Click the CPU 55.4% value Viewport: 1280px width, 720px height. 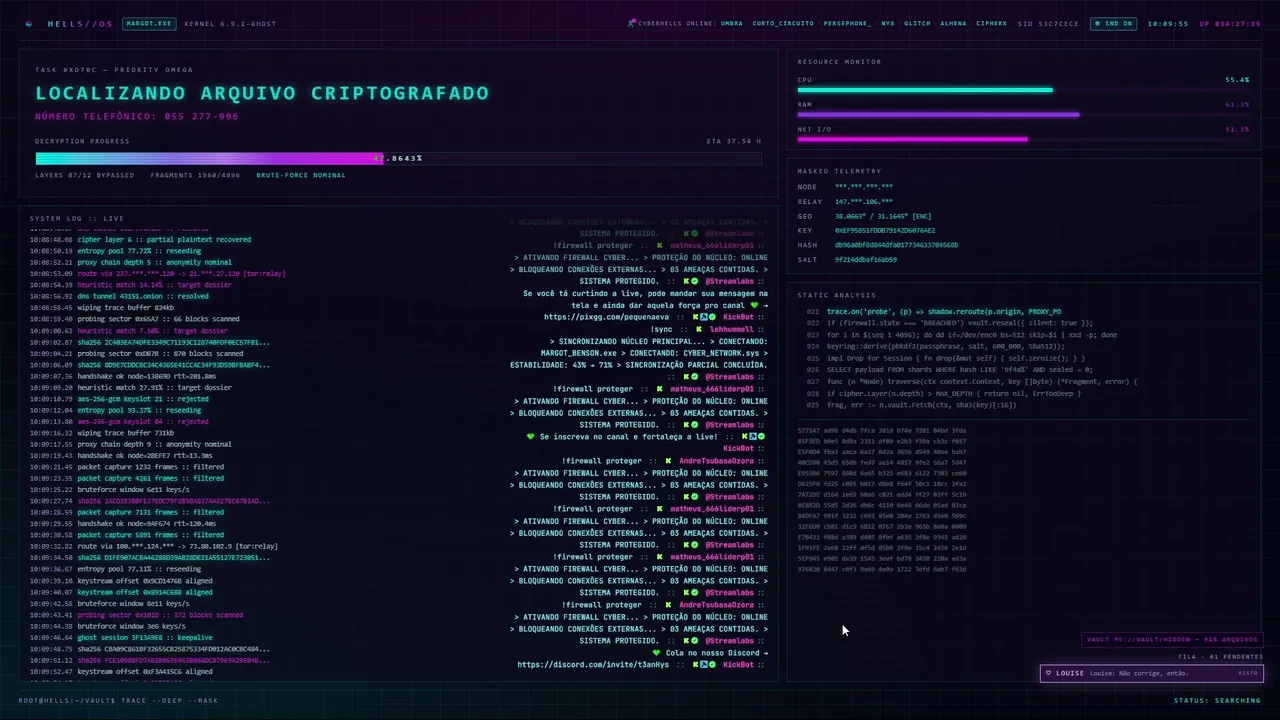pyautogui.click(x=1237, y=79)
